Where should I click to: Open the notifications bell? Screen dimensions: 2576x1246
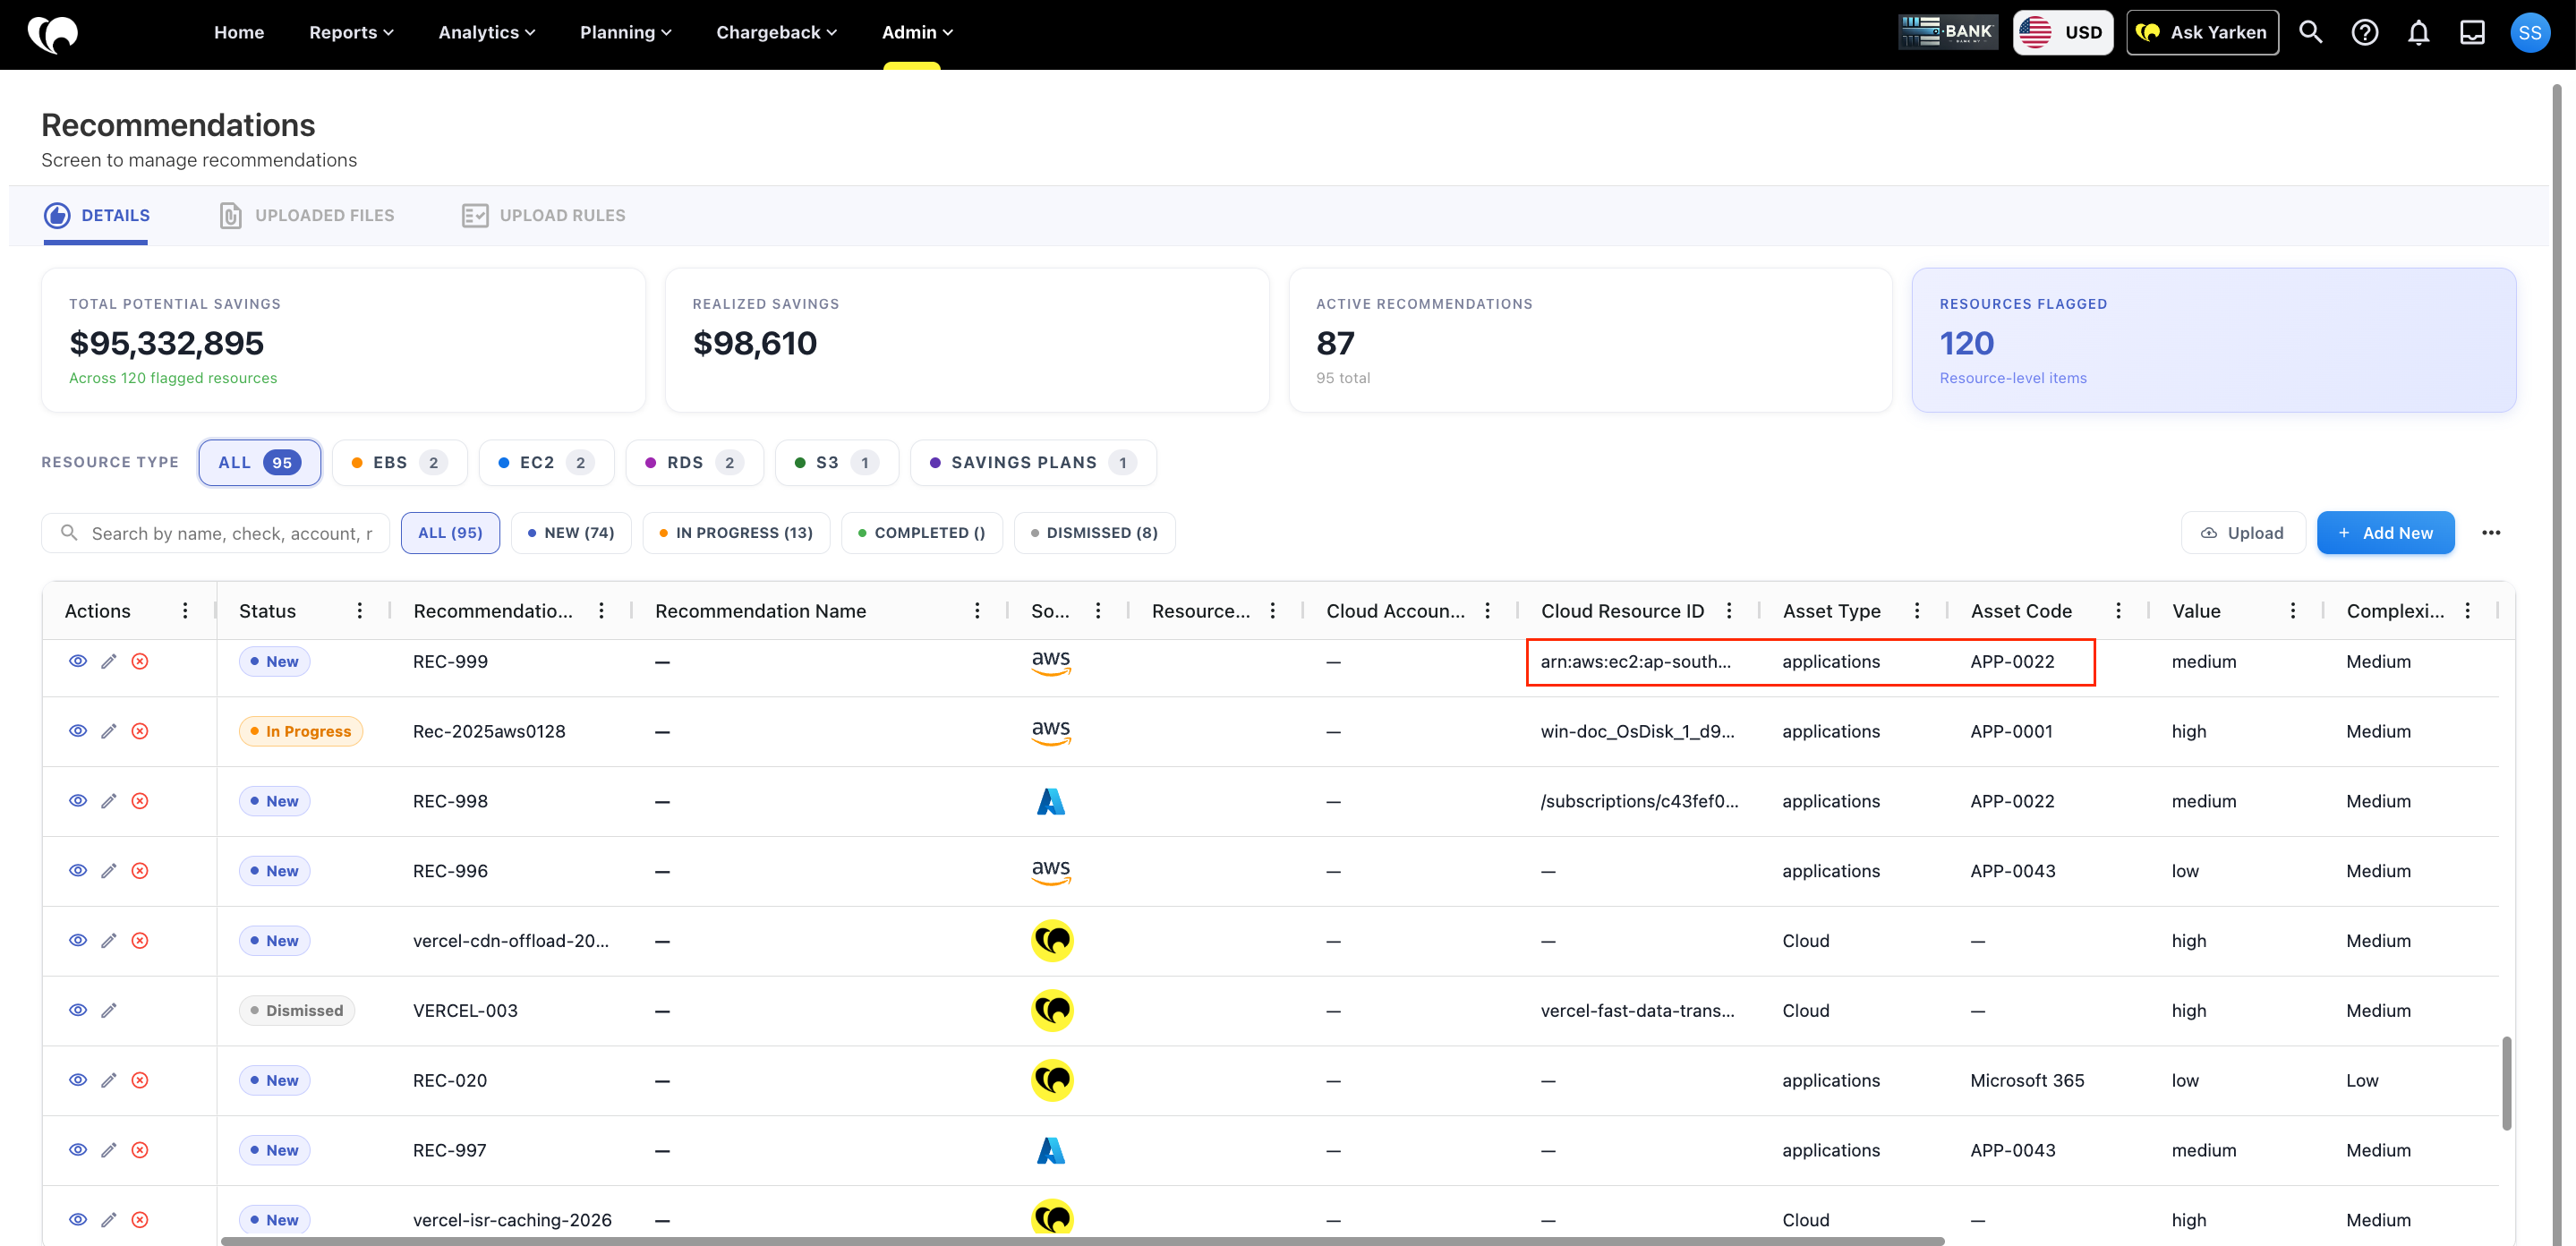(2418, 32)
